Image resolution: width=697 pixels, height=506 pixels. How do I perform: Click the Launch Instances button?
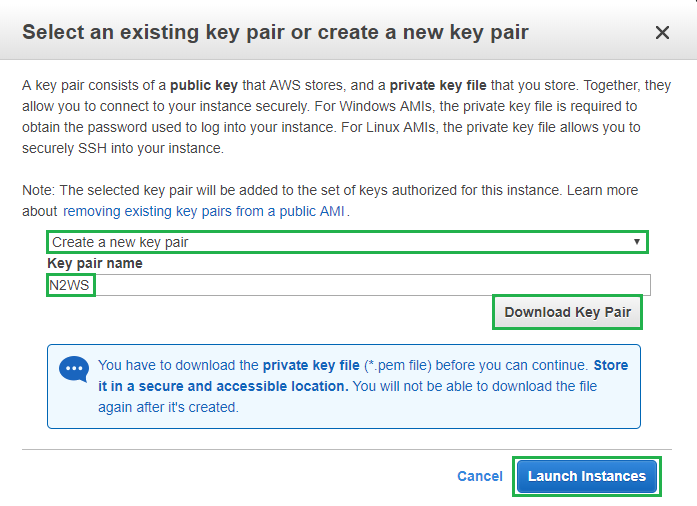[x=586, y=476]
